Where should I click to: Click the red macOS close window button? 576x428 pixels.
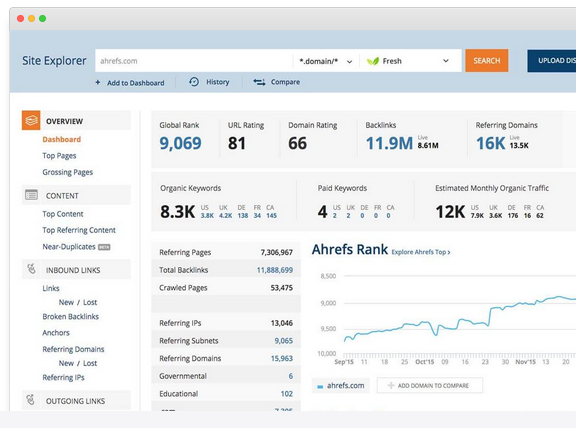21,18
